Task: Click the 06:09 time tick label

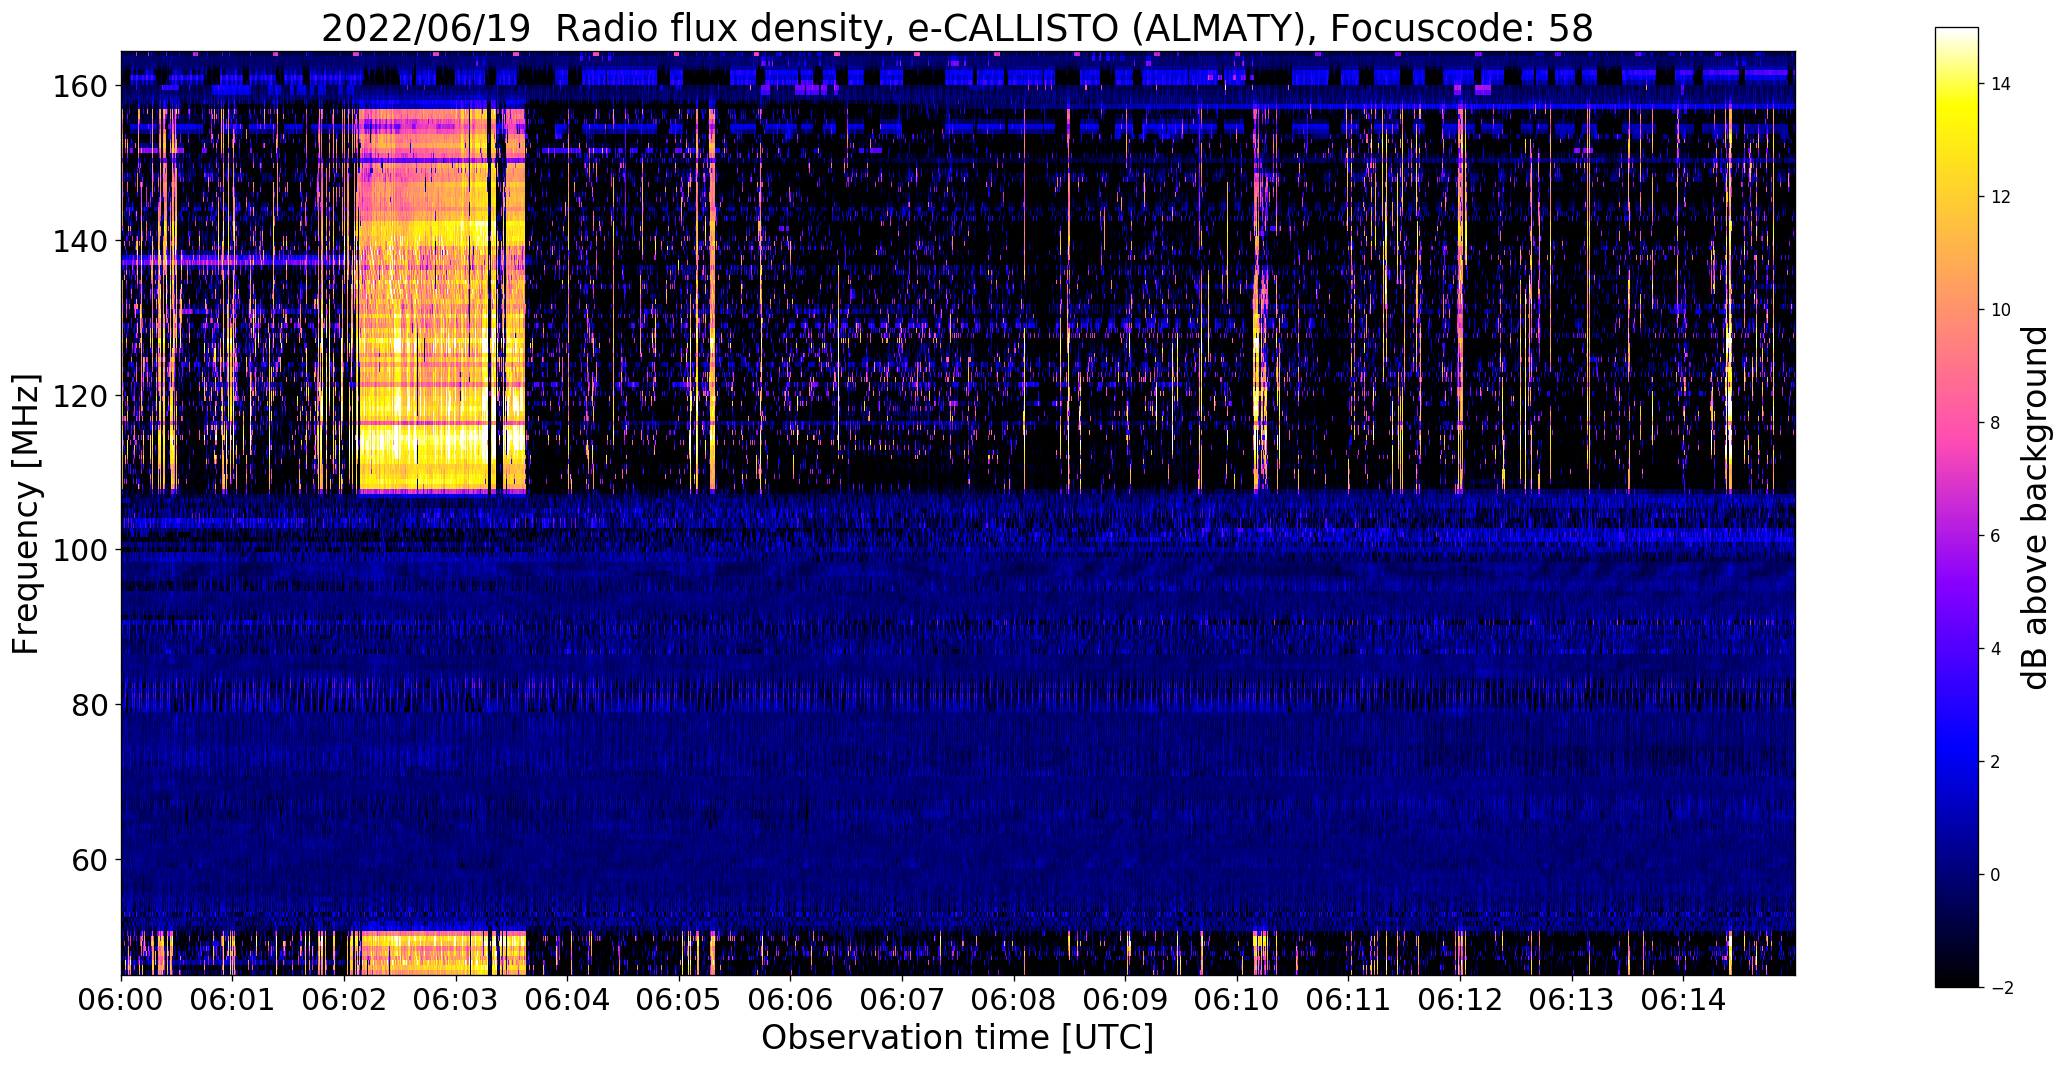Action: (x=1126, y=1000)
